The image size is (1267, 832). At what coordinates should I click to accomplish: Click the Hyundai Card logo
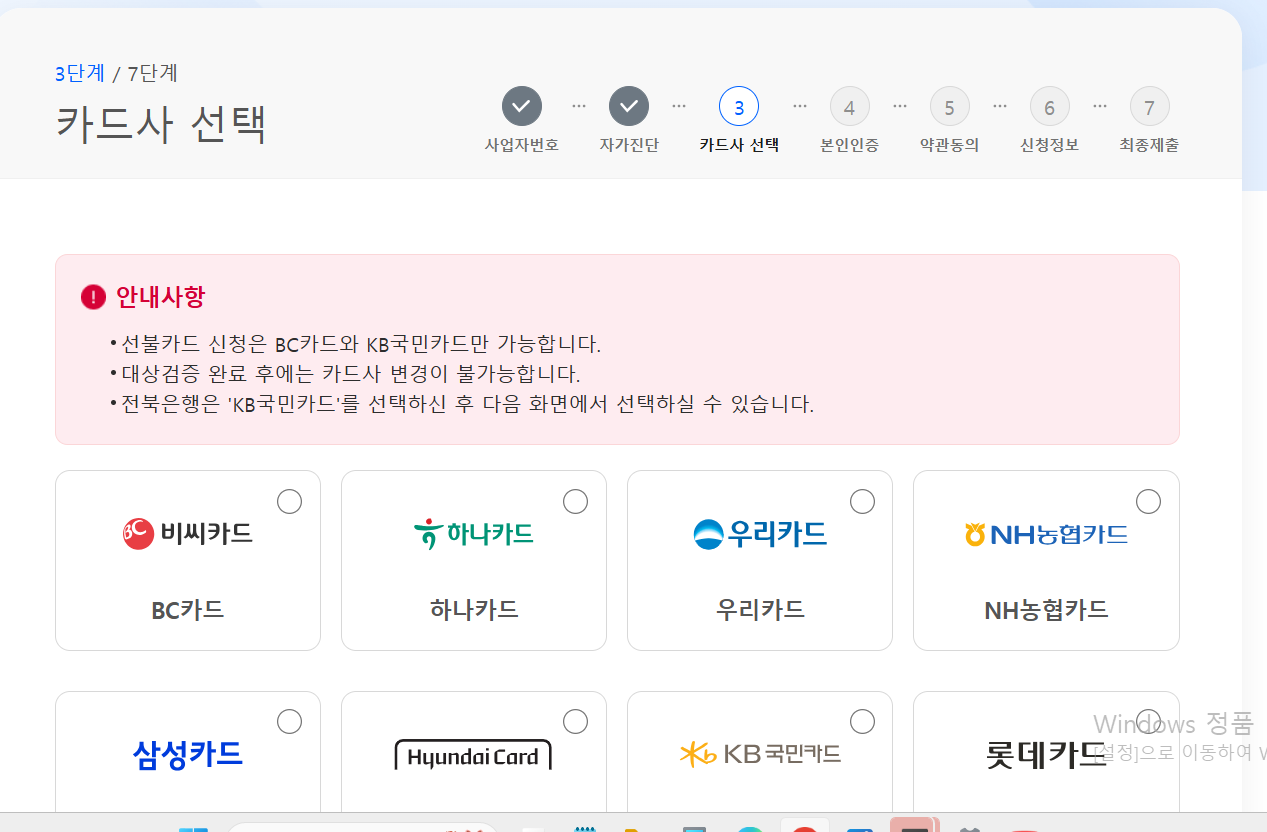point(474,755)
